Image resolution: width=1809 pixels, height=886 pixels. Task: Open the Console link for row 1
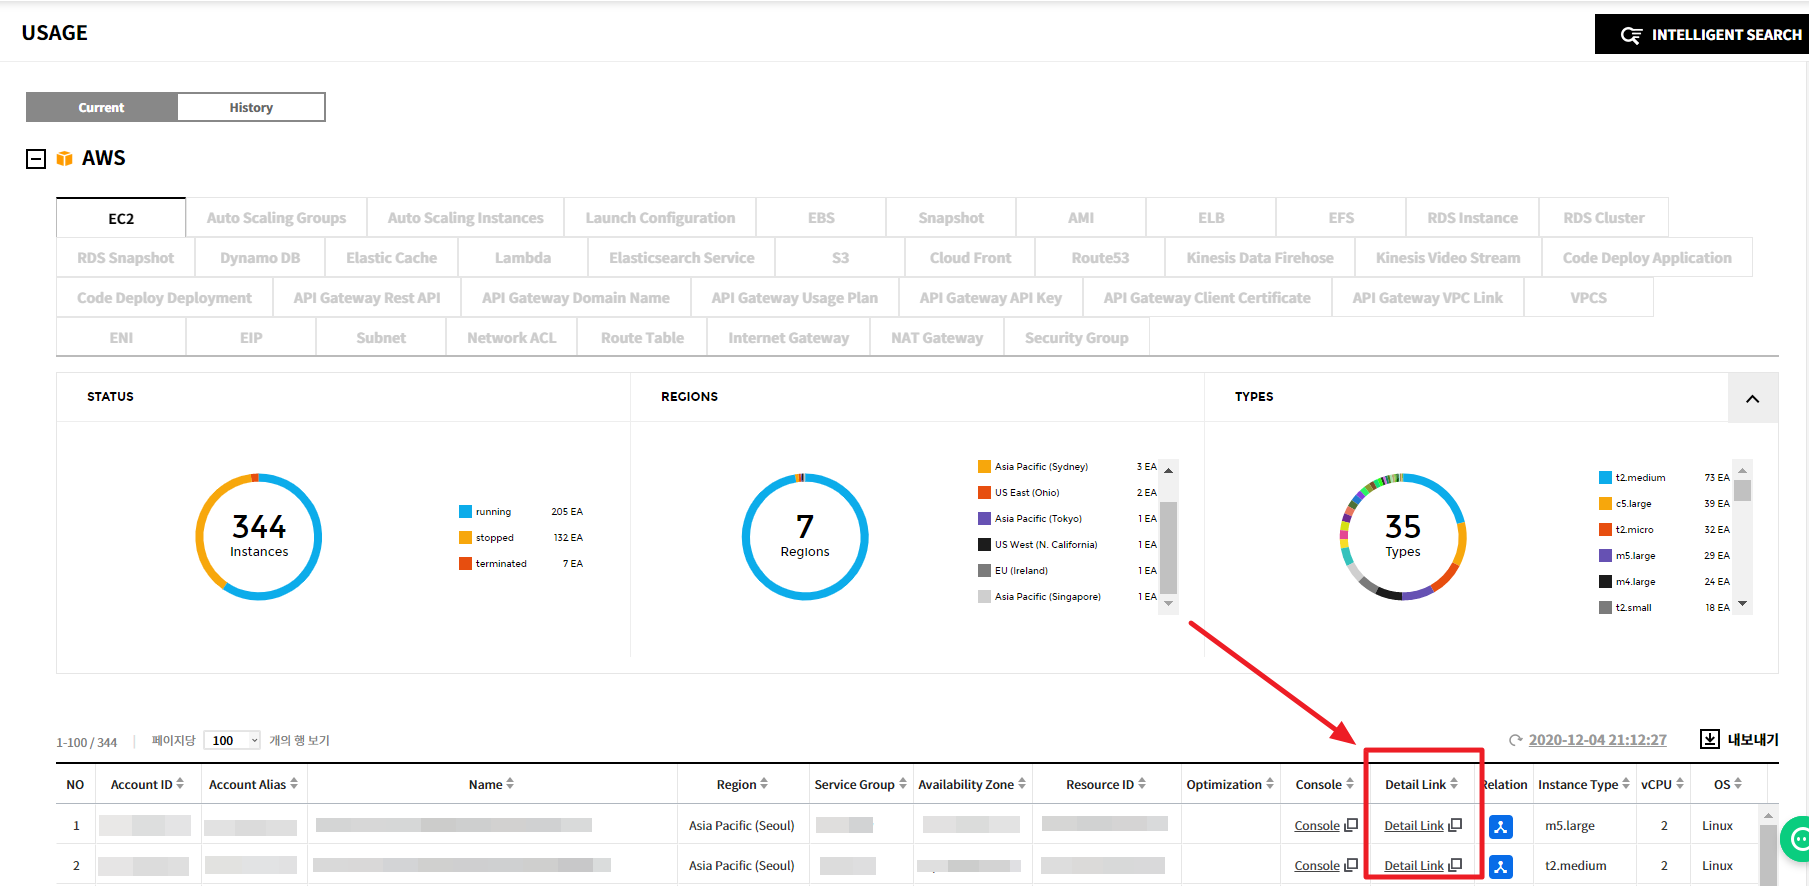tap(1317, 826)
